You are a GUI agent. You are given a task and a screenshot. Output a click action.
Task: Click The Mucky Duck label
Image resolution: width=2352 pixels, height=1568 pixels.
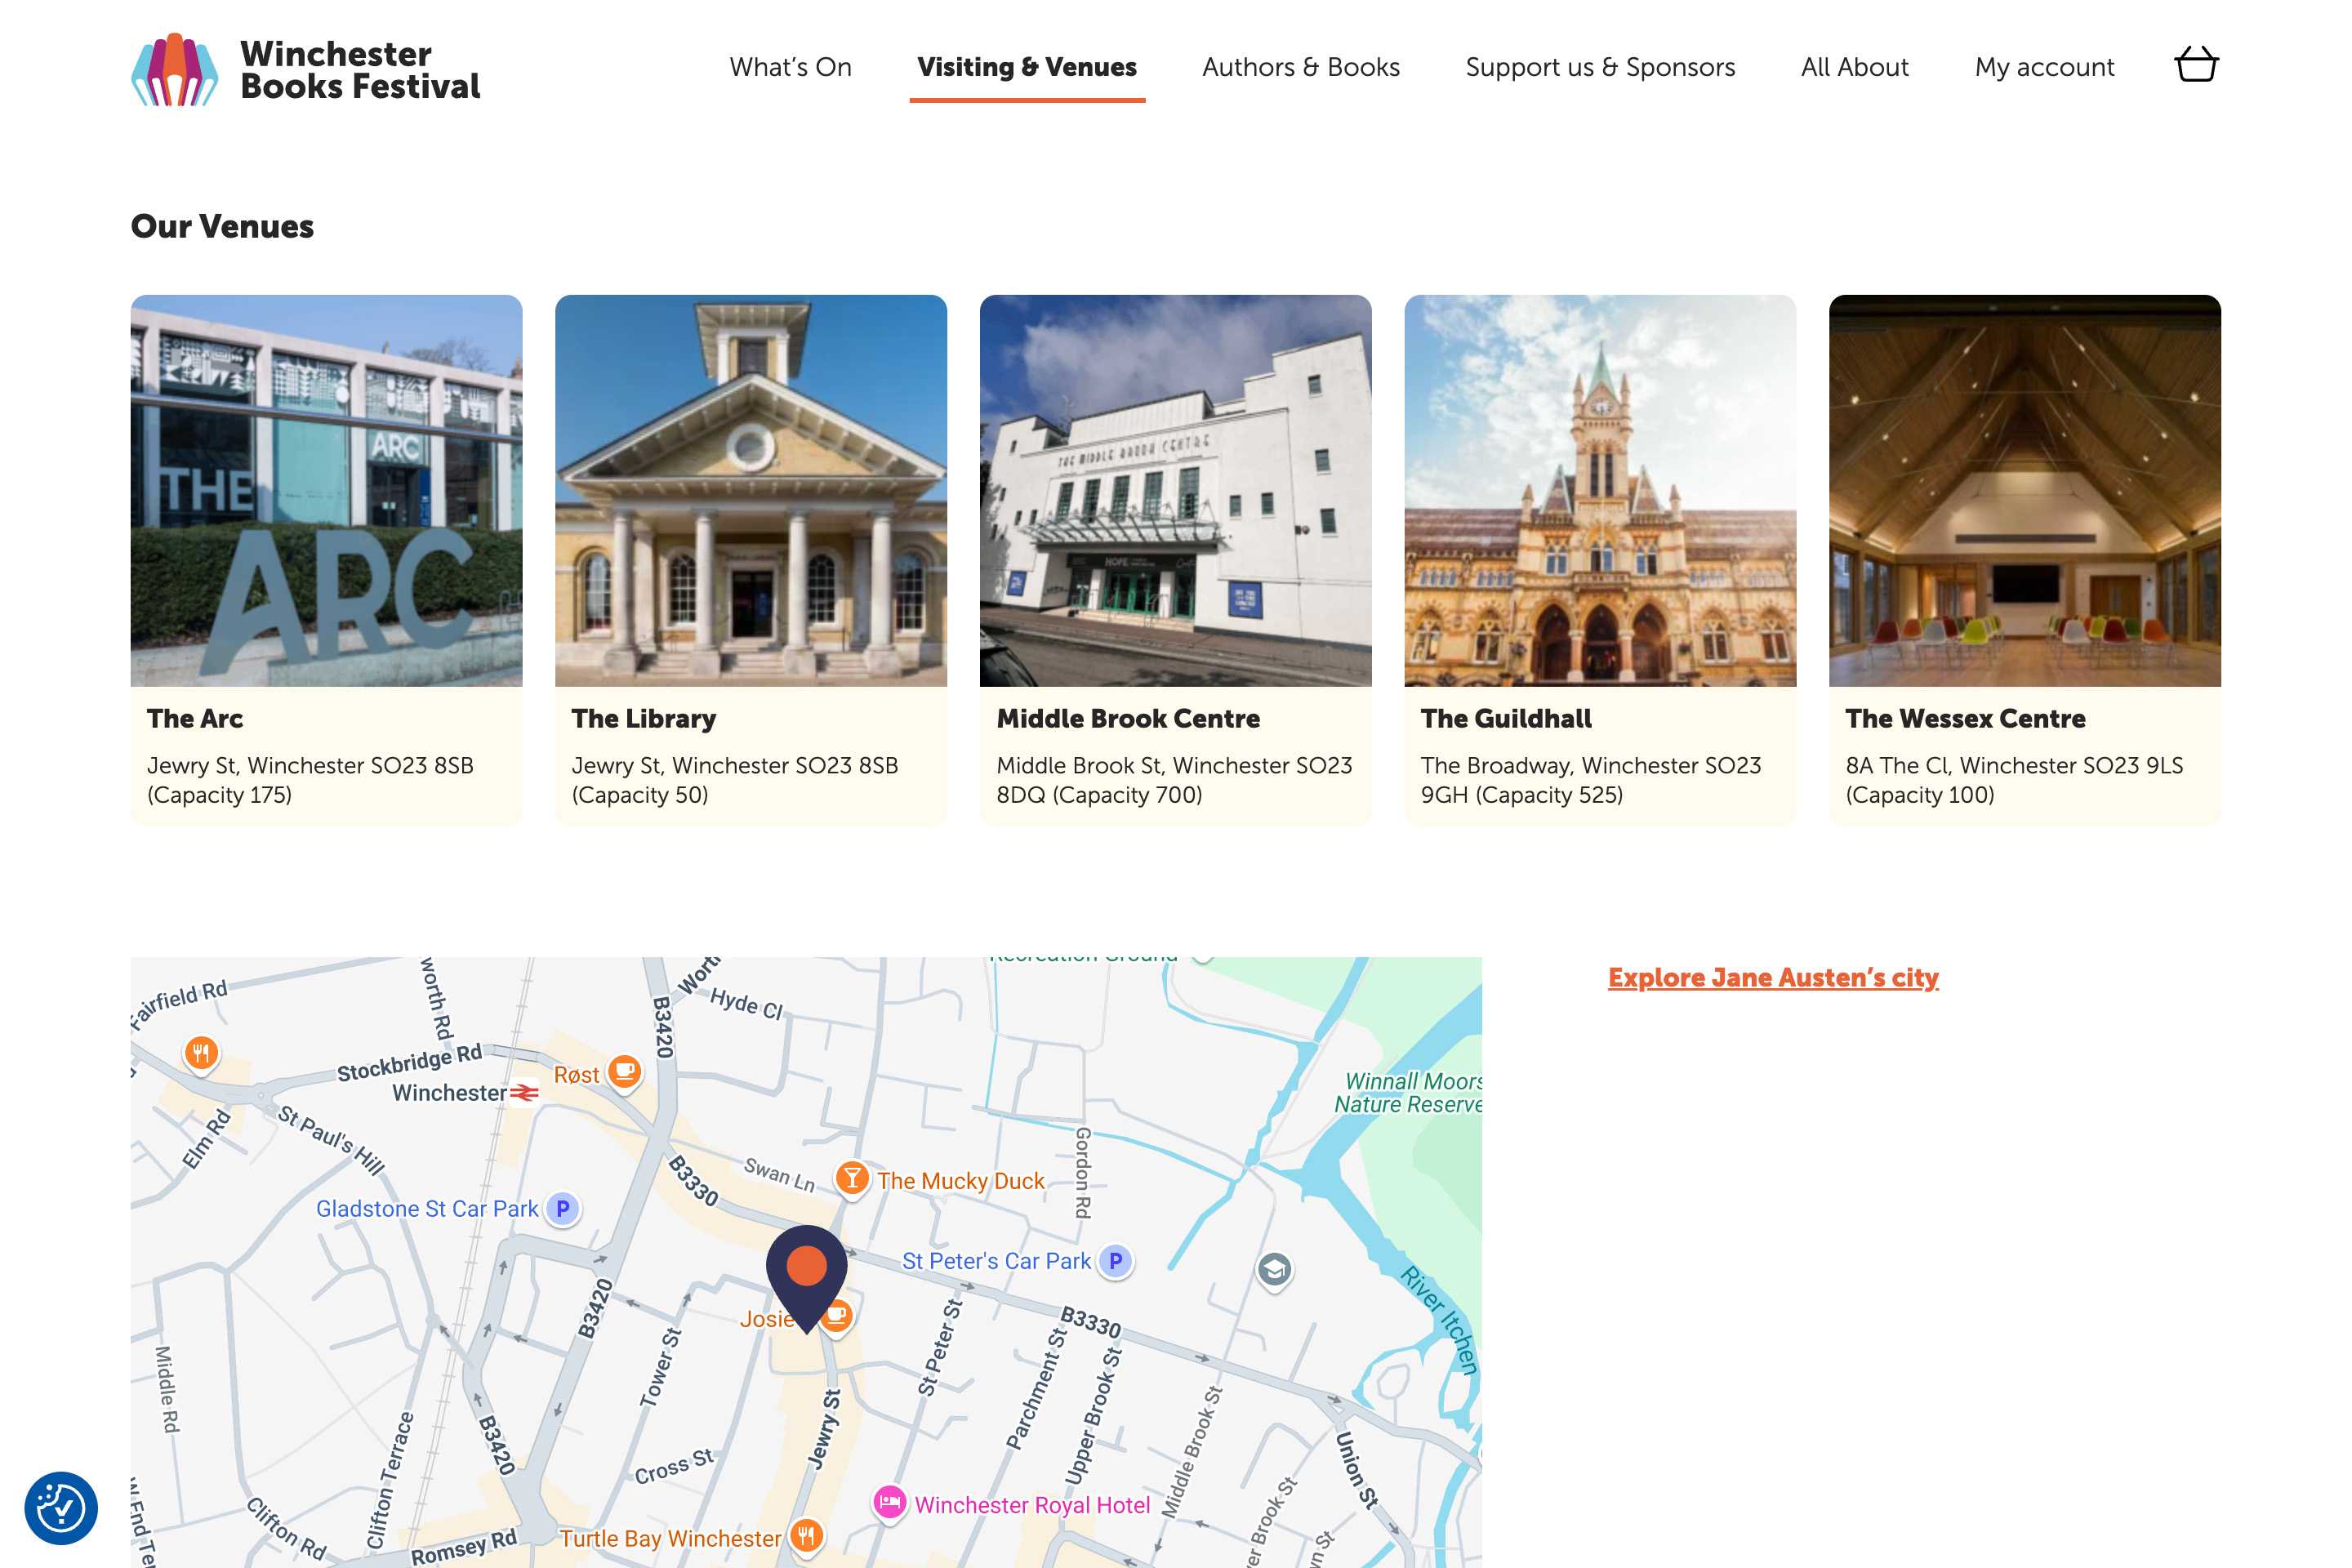(961, 1180)
